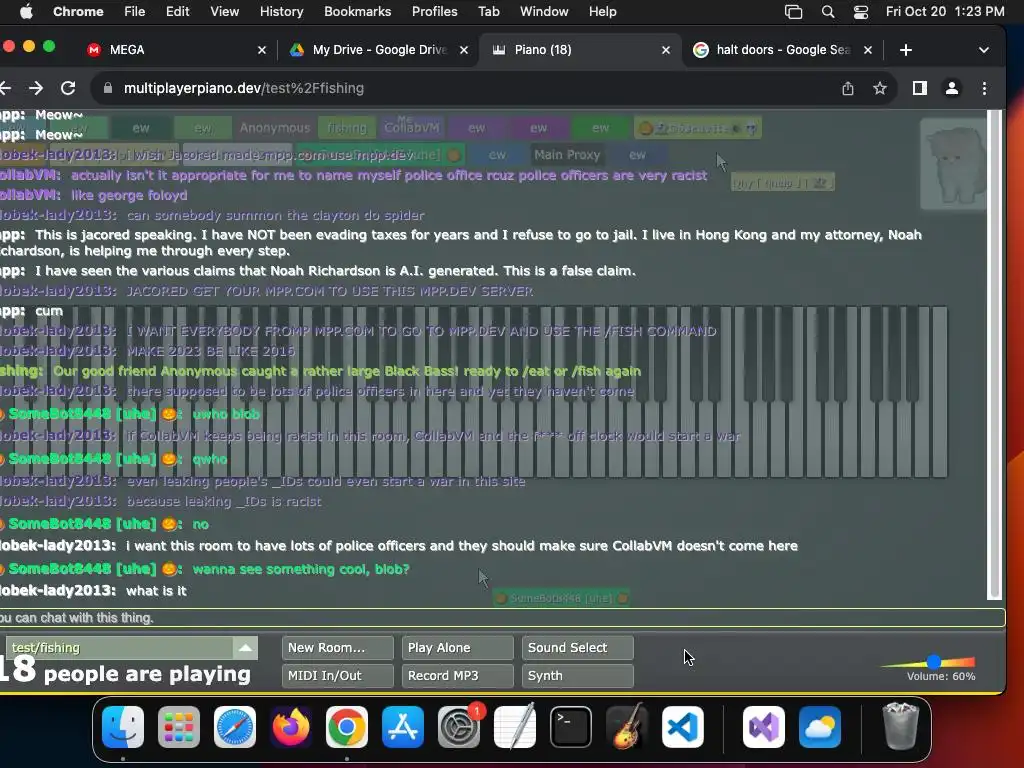Launch Safari from the dock

pyautogui.click(x=235, y=727)
